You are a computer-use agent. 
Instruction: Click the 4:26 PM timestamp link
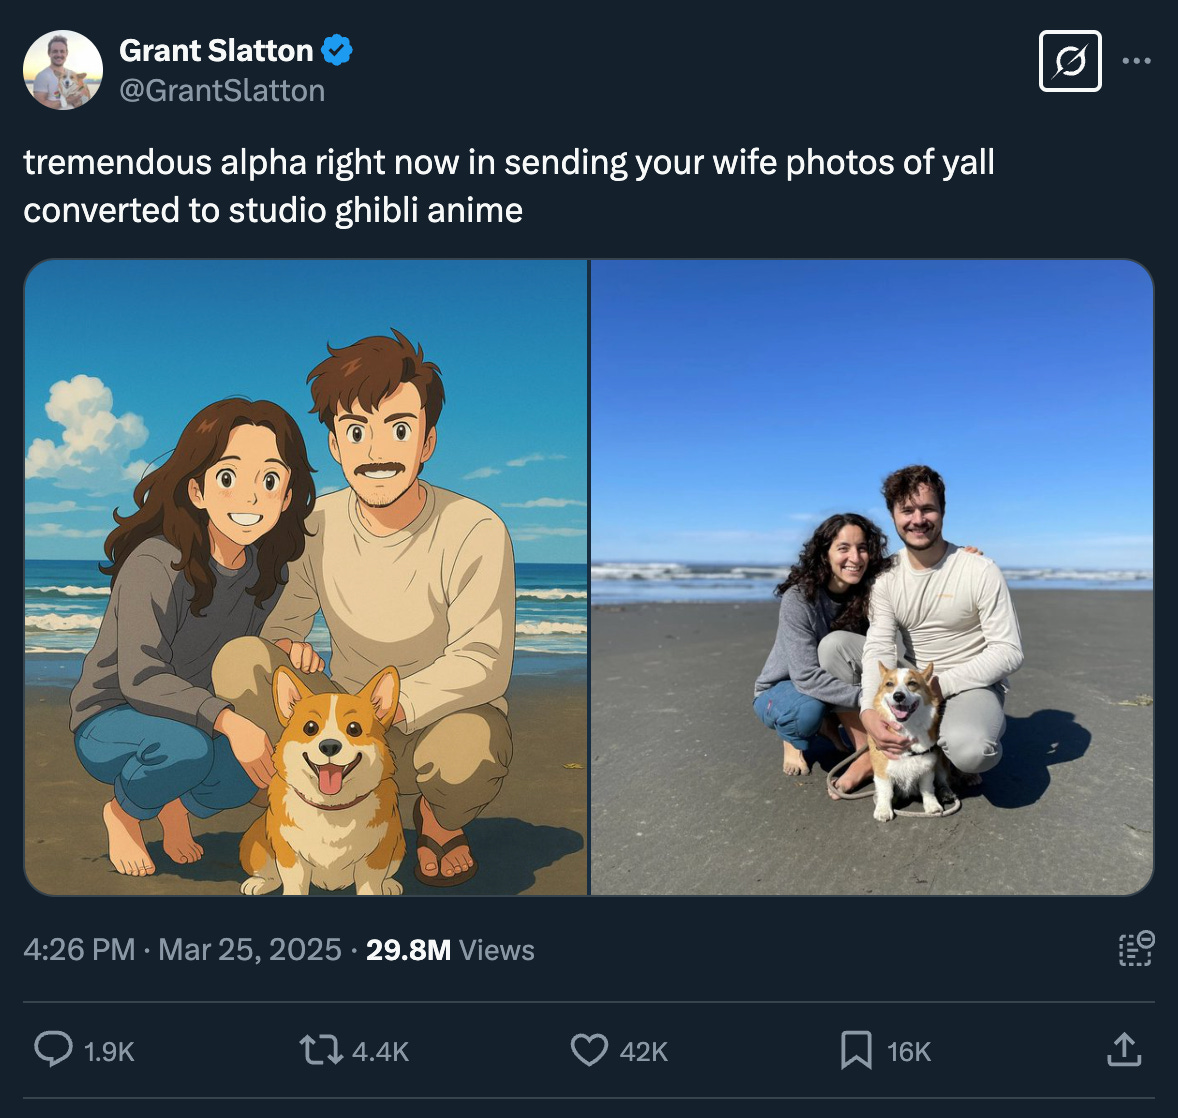point(79,949)
